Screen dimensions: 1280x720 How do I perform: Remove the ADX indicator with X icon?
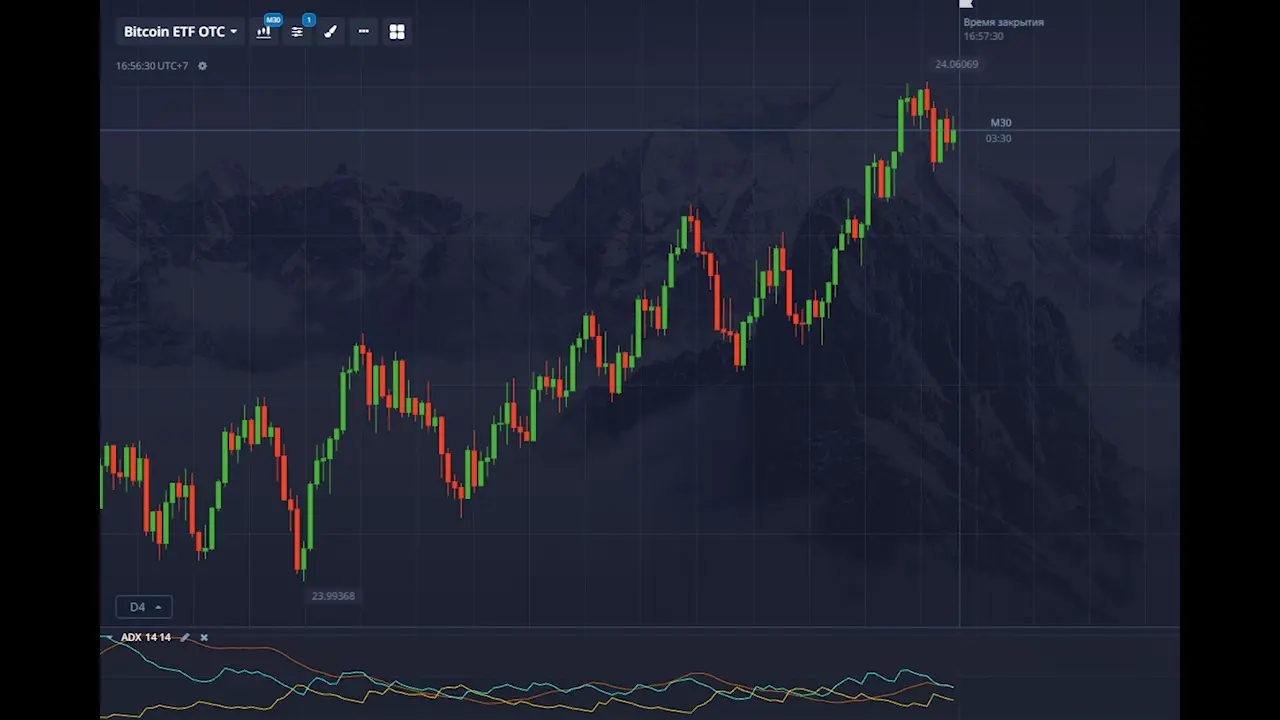point(204,637)
